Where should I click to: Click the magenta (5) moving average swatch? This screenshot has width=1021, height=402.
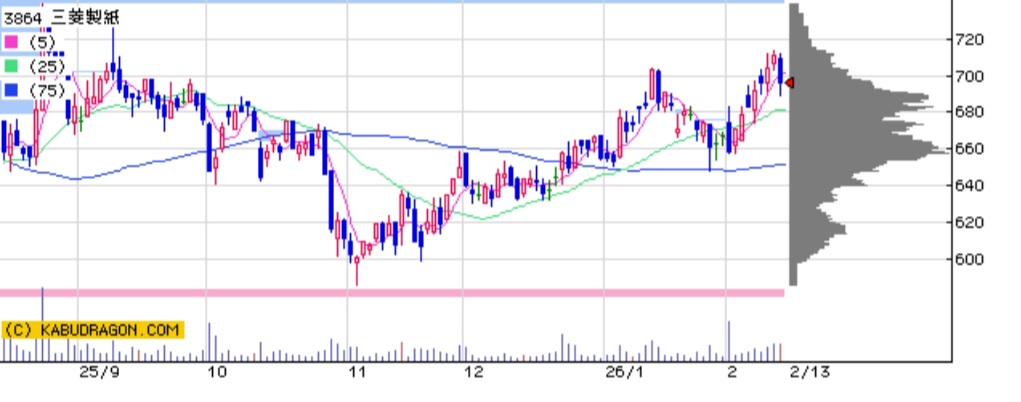pyautogui.click(x=10, y=42)
